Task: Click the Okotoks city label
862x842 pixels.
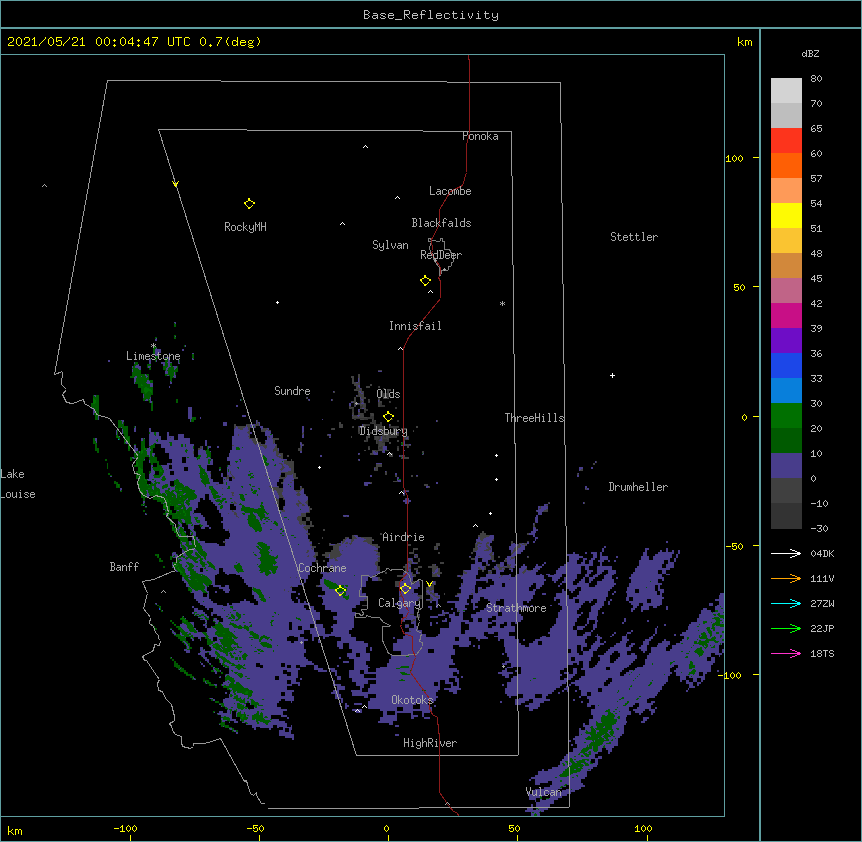Action: [x=412, y=700]
